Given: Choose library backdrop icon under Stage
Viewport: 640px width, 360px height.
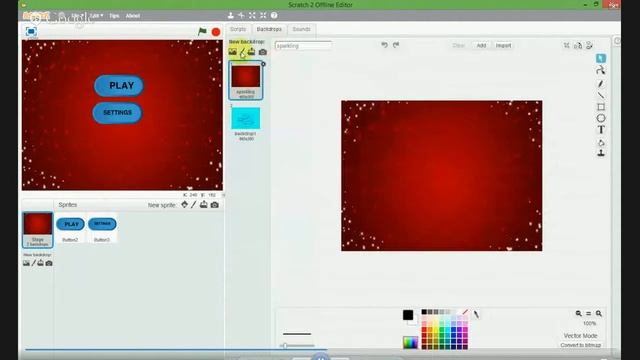Looking at the screenshot, I should coord(26,263).
